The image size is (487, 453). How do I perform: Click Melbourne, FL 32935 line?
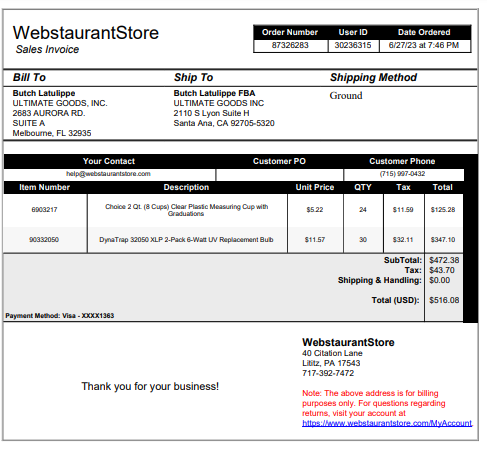[x=52, y=133]
